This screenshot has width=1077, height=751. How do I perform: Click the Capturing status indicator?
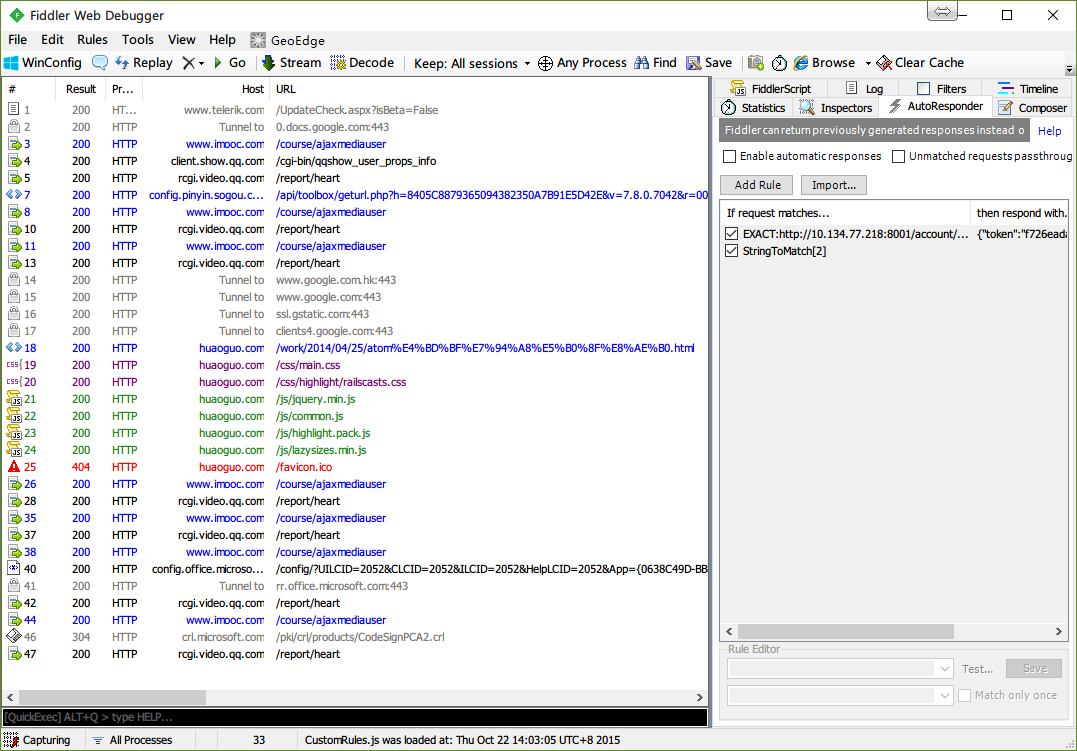point(36,740)
